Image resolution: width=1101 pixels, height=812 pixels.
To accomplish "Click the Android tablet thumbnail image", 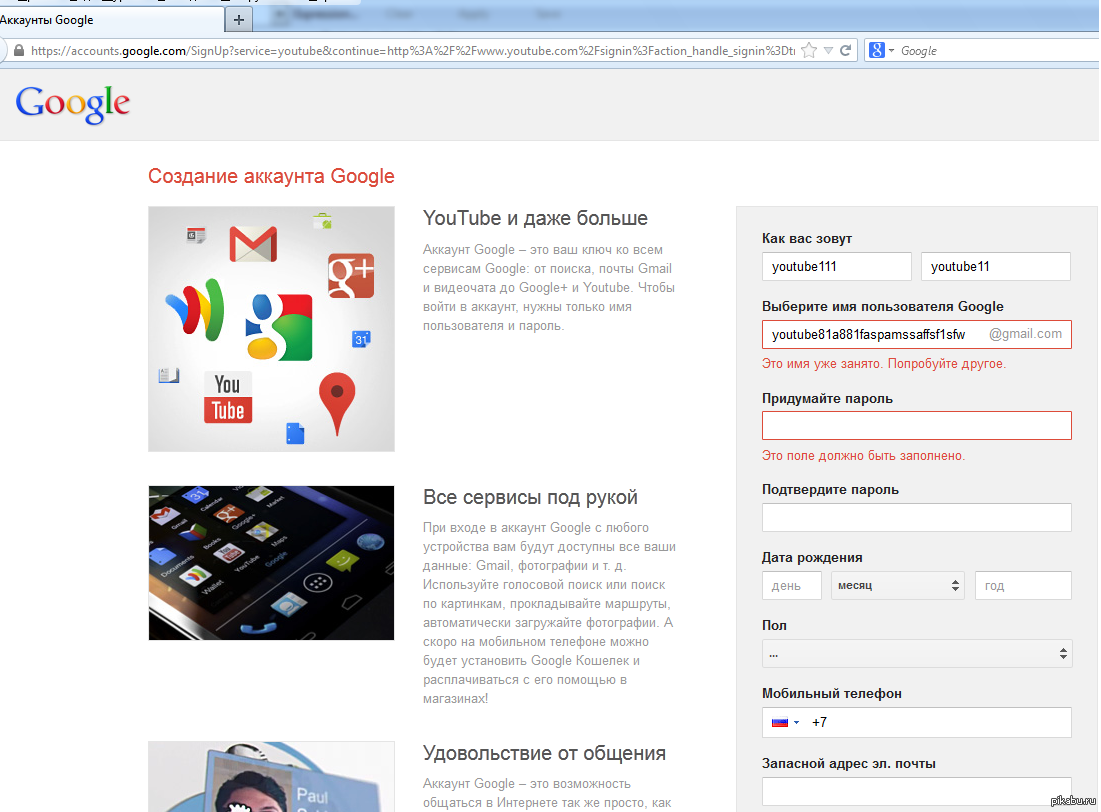I will 271,563.
